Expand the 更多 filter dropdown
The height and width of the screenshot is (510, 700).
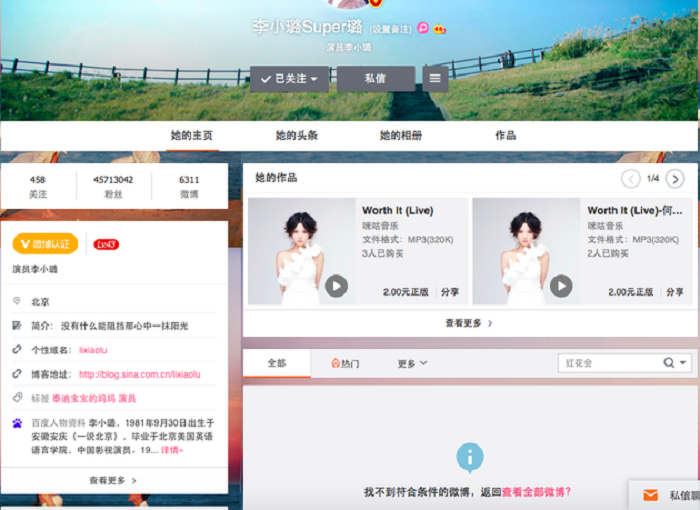pyautogui.click(x=412, y=363)
